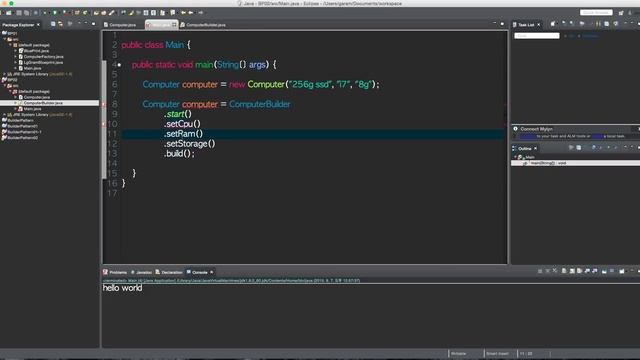Screen dimensions: 640x360
Task: Click the Quick Access search field
Action: (596, 13)
